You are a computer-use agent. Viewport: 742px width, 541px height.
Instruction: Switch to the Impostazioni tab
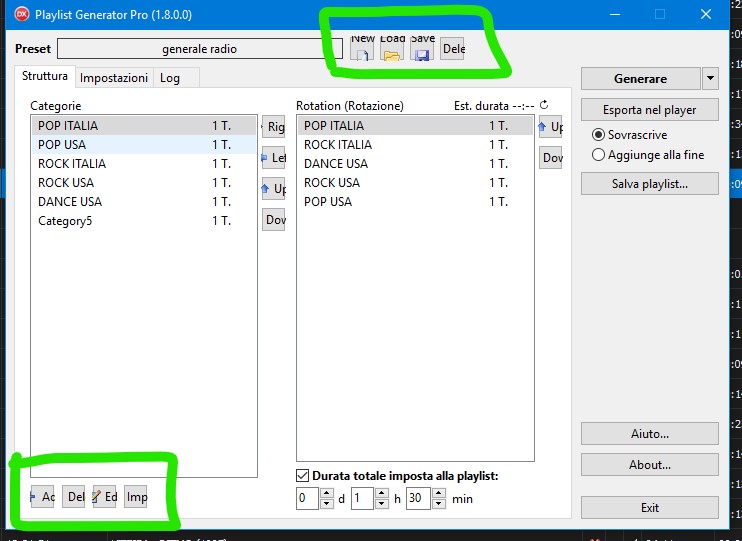pyautogui.click(x=114, y=78)
